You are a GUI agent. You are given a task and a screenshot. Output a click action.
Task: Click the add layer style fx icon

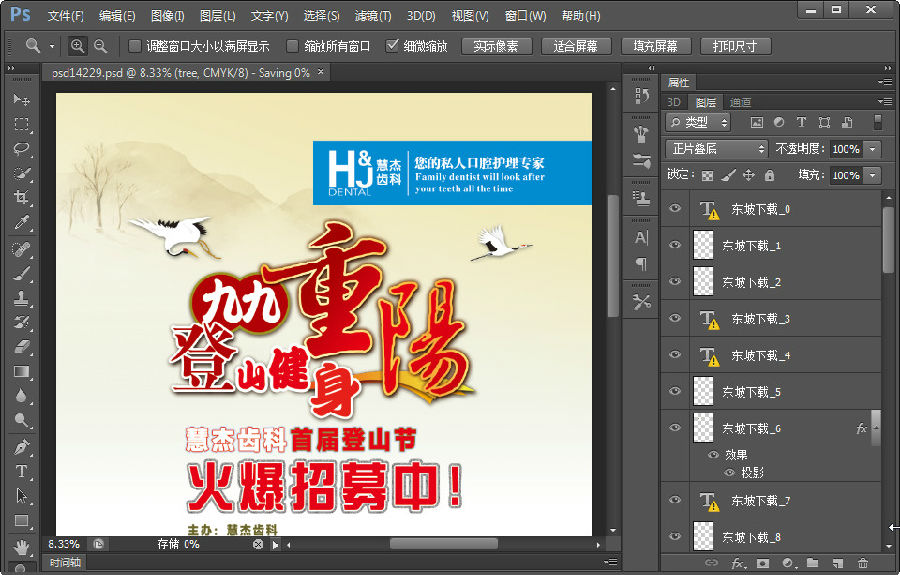[738, 564]
